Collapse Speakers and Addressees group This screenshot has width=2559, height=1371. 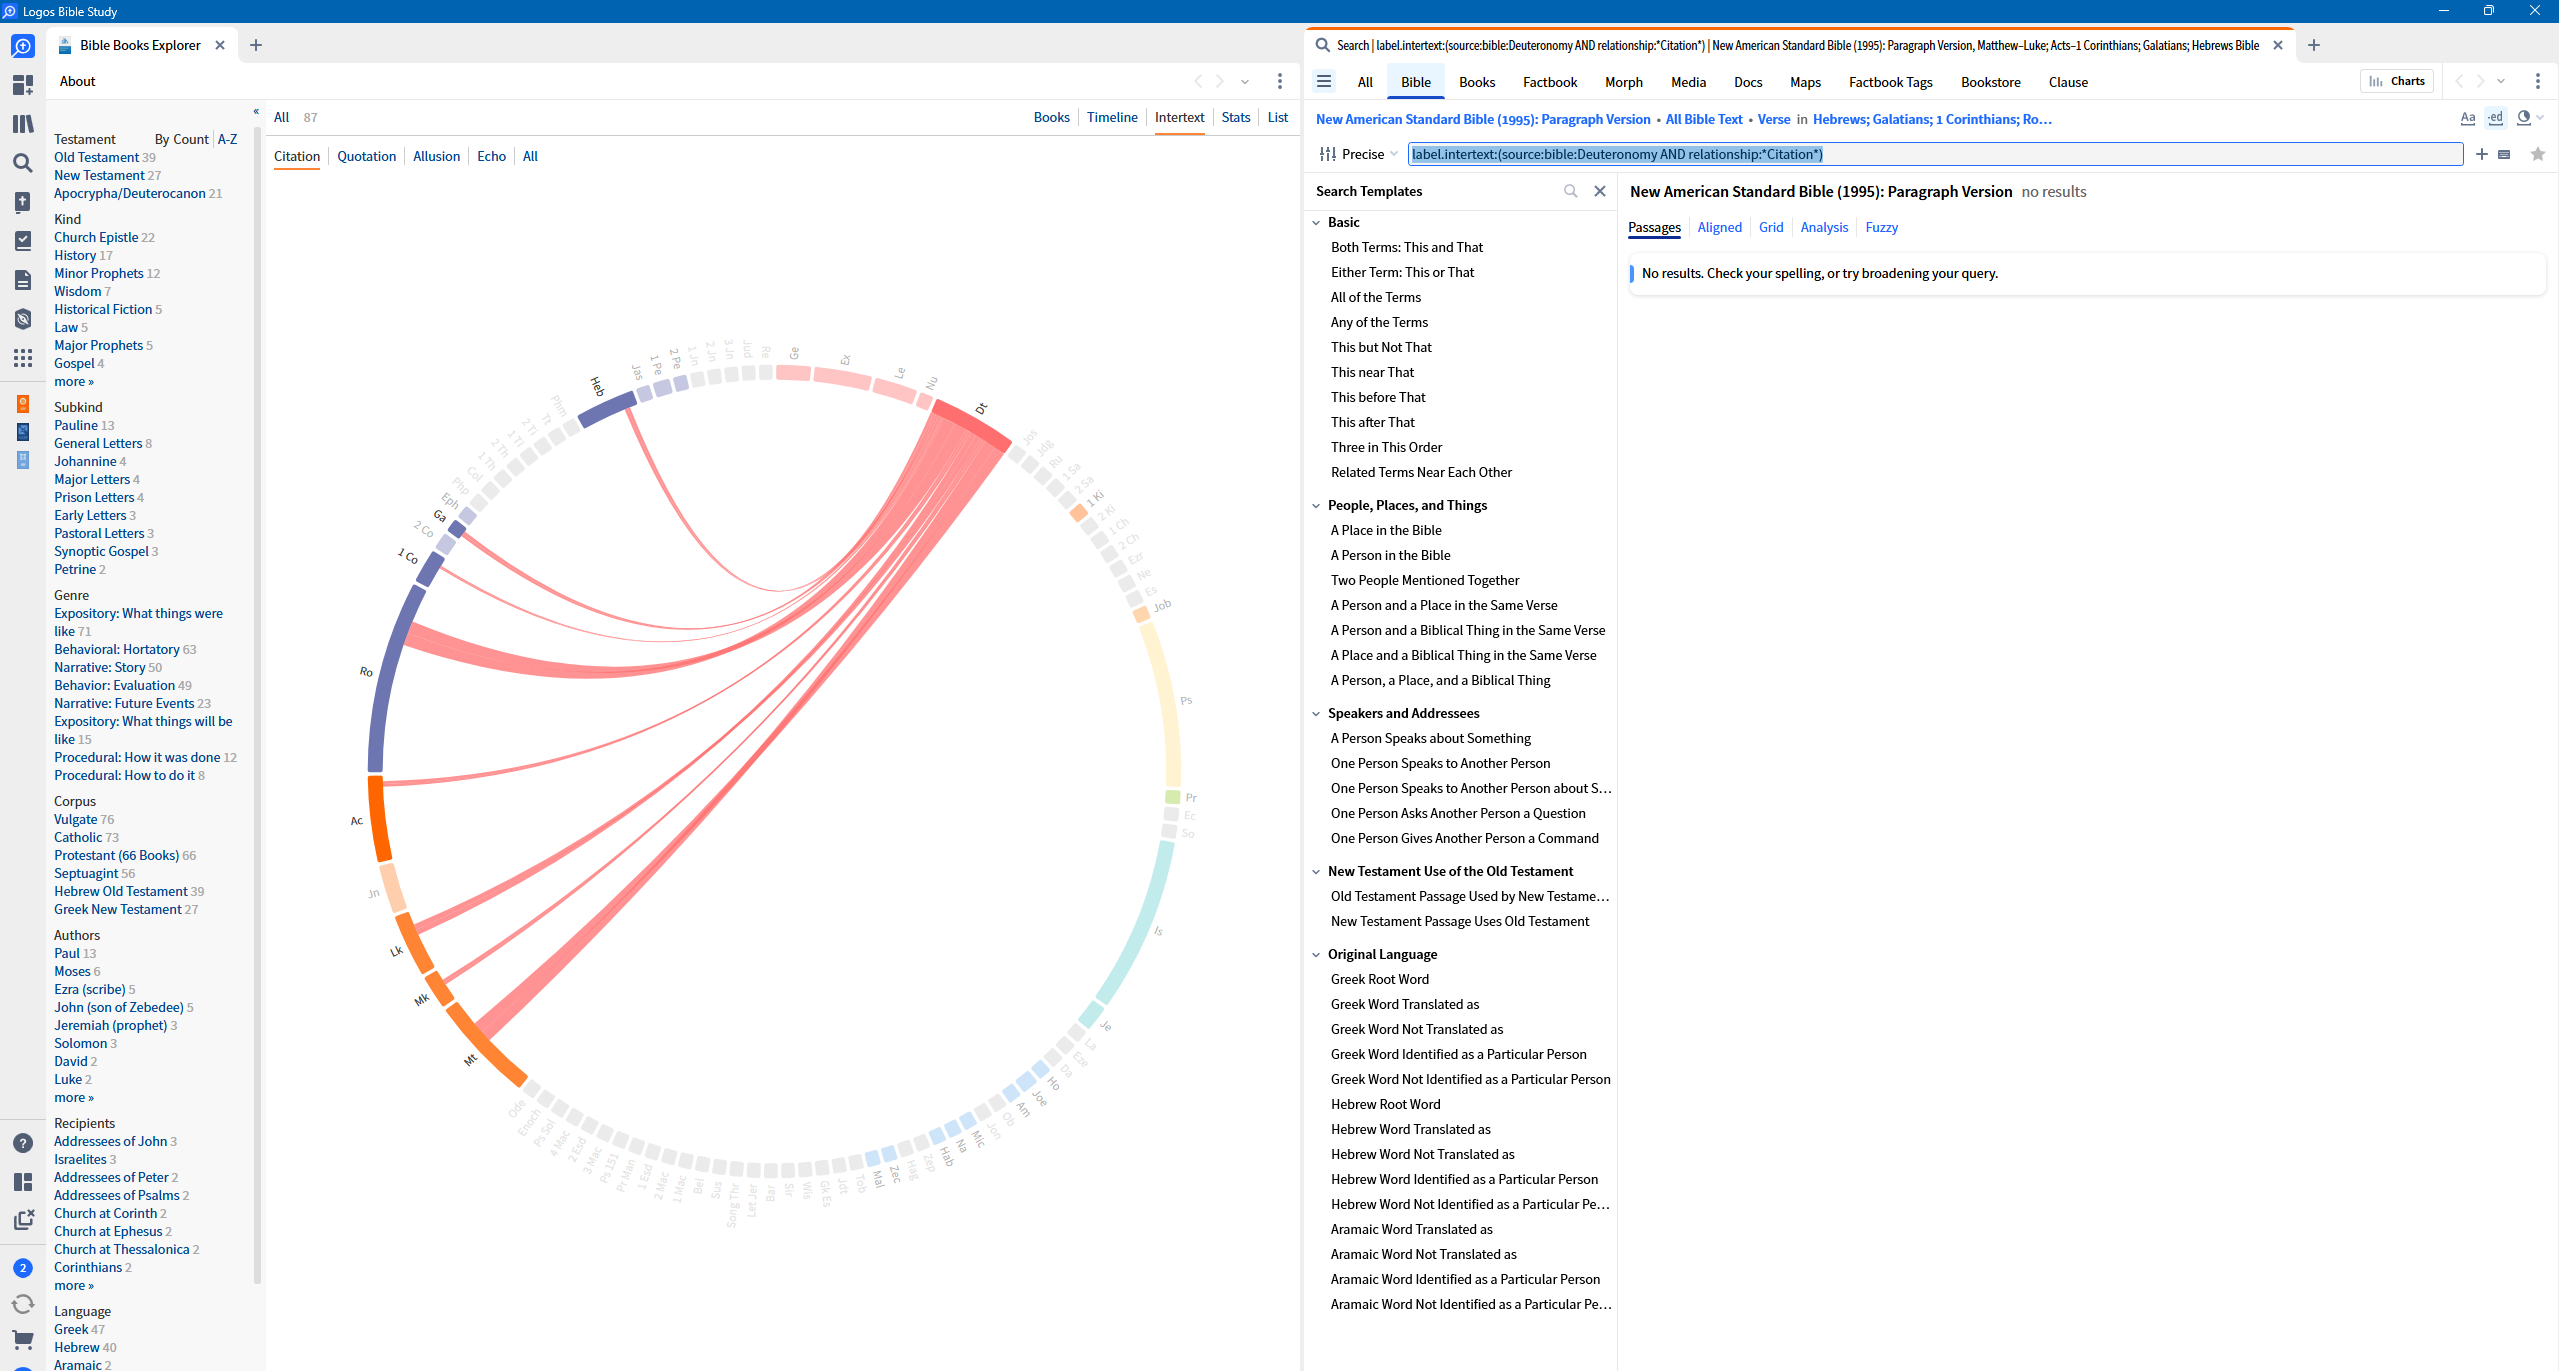(x=1316, y=714)
